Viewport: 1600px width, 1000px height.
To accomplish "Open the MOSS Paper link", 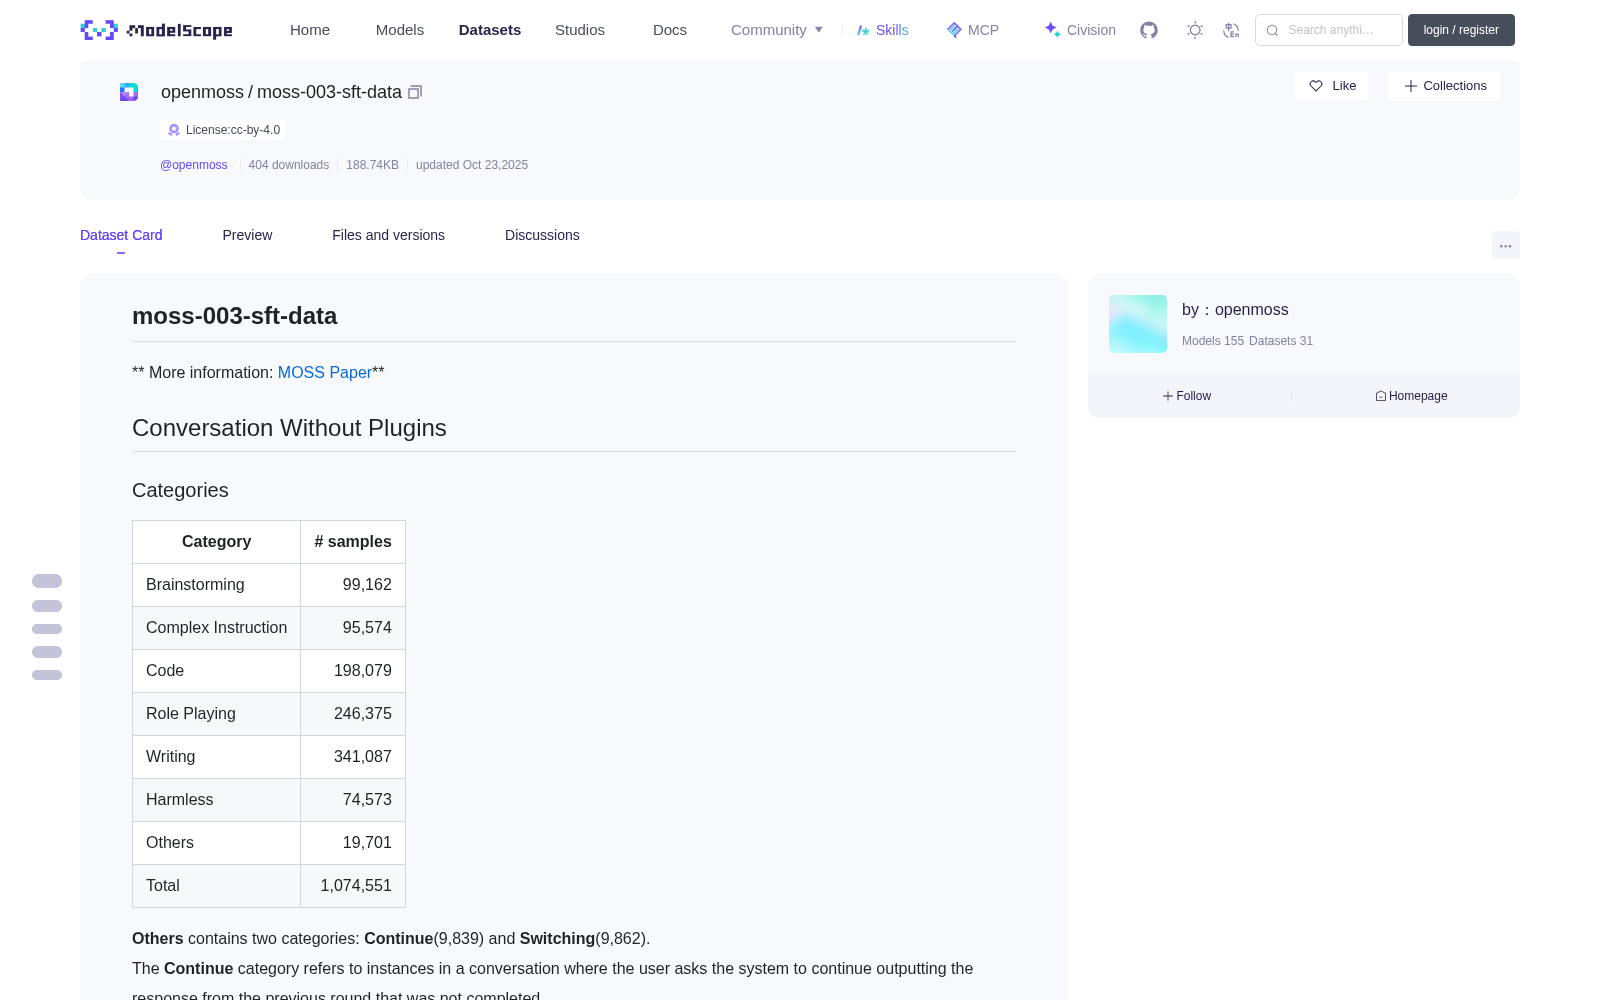I will (x=324, y=372).
